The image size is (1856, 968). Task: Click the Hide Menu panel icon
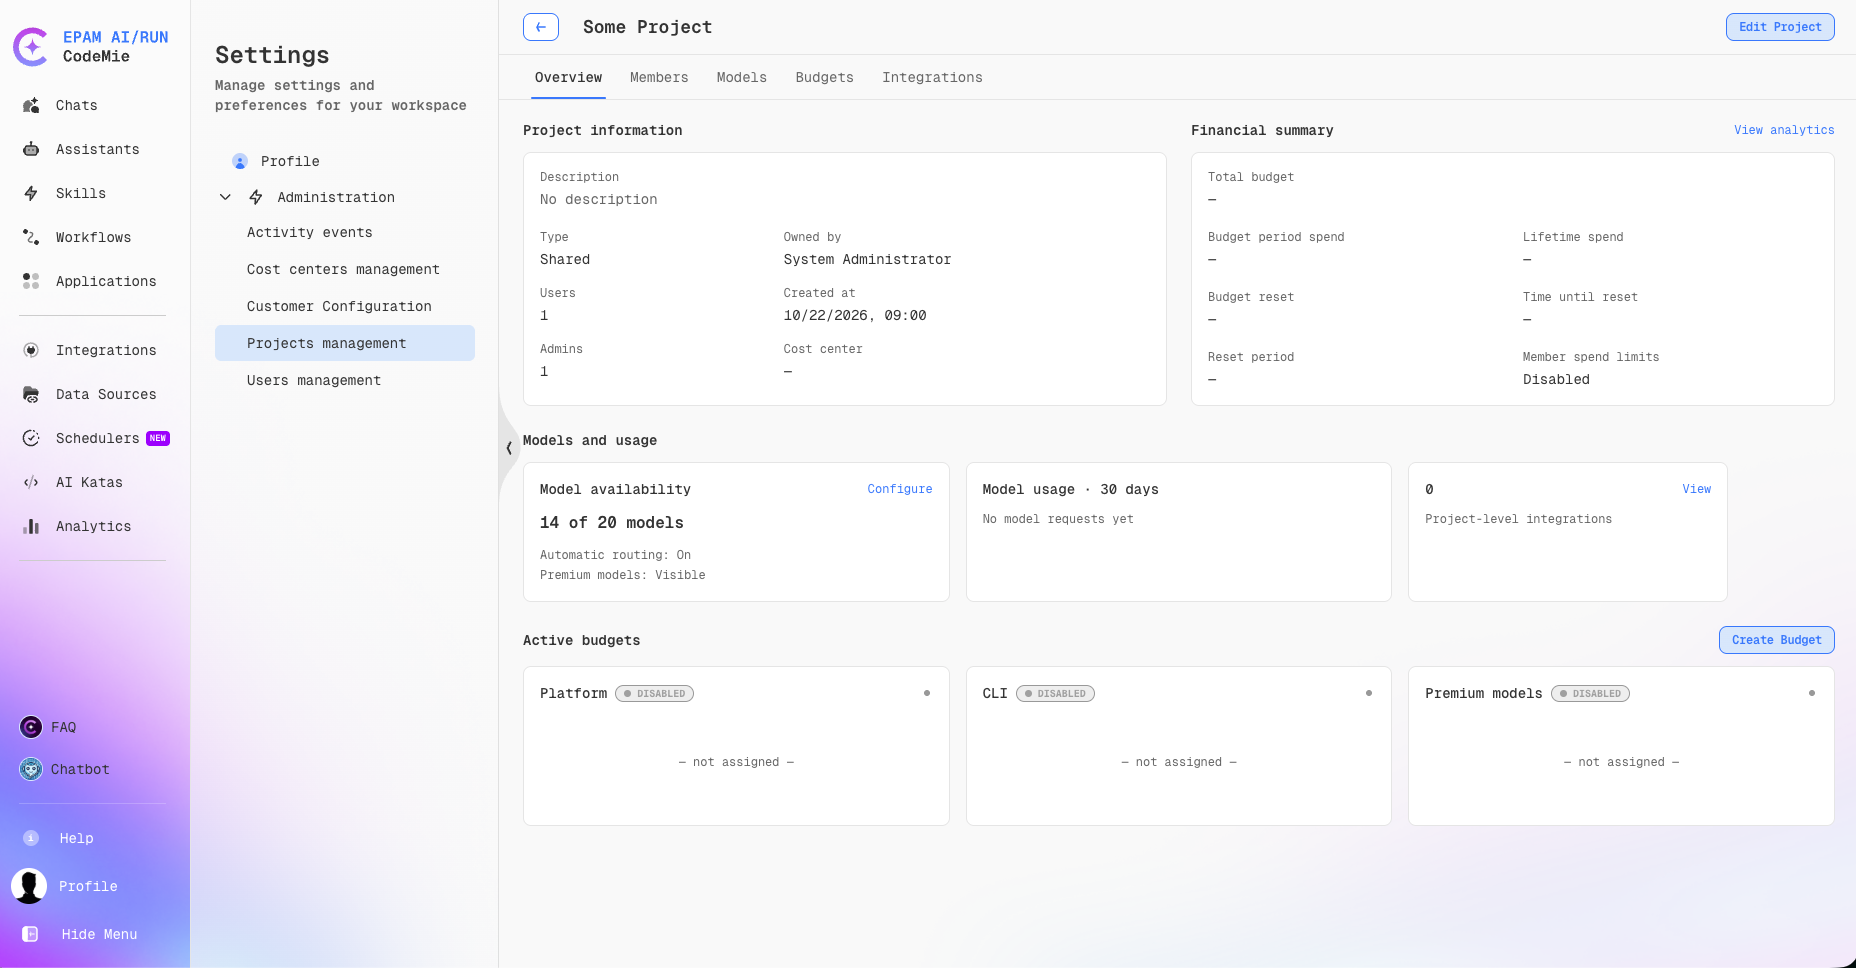(30, 934)
